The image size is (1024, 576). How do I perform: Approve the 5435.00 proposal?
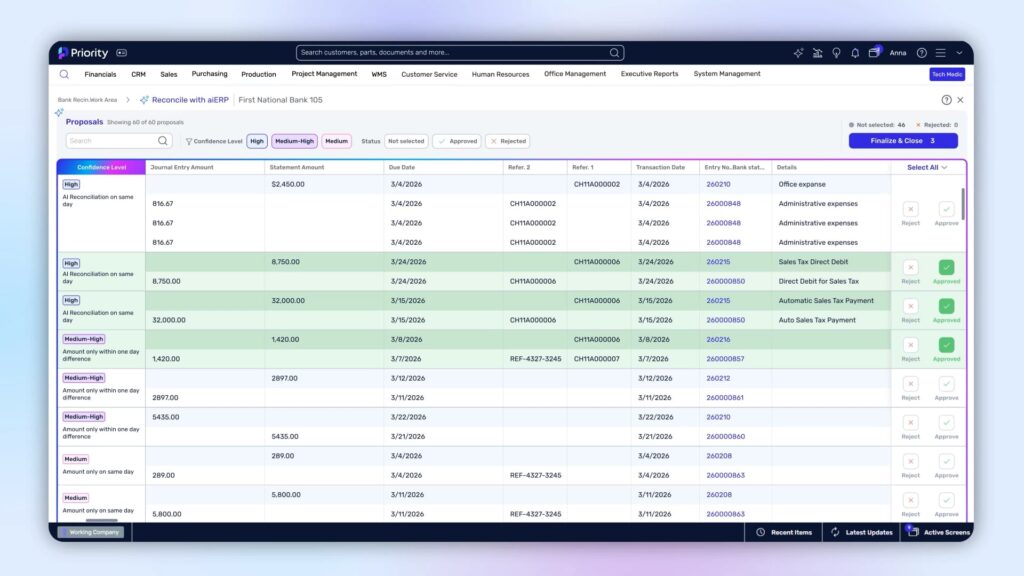pyautogui.click(x=946, y=423)
